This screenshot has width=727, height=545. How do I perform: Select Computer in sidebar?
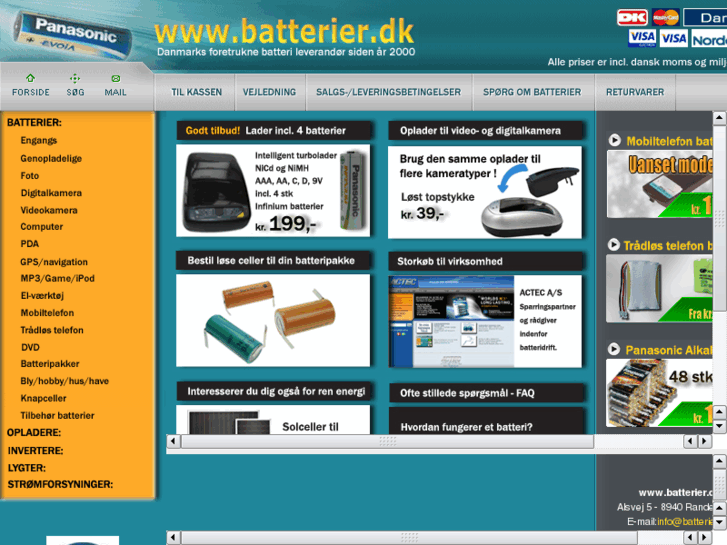pos(42,227)
